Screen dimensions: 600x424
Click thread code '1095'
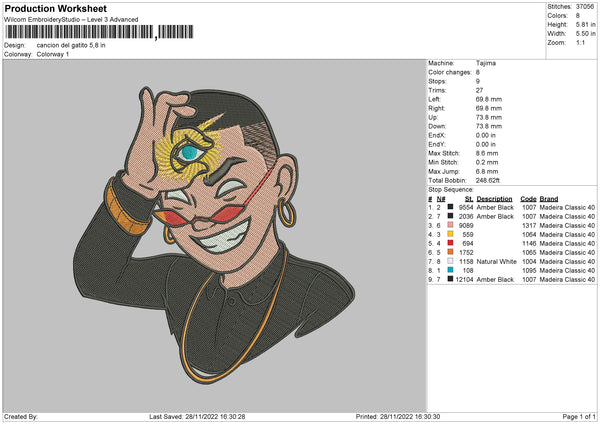click(529, 270)
